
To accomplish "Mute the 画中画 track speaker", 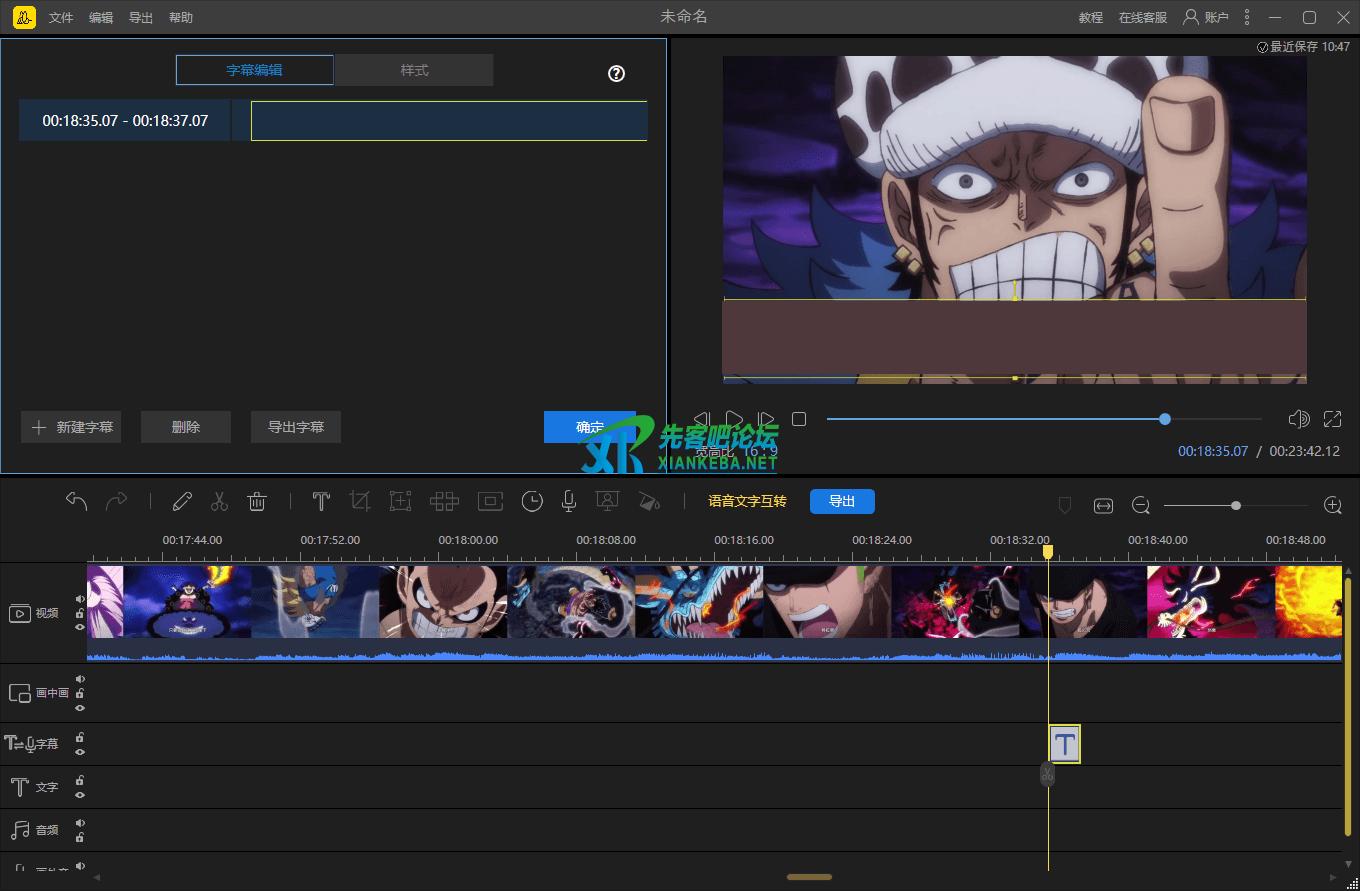I will [80, 679].
